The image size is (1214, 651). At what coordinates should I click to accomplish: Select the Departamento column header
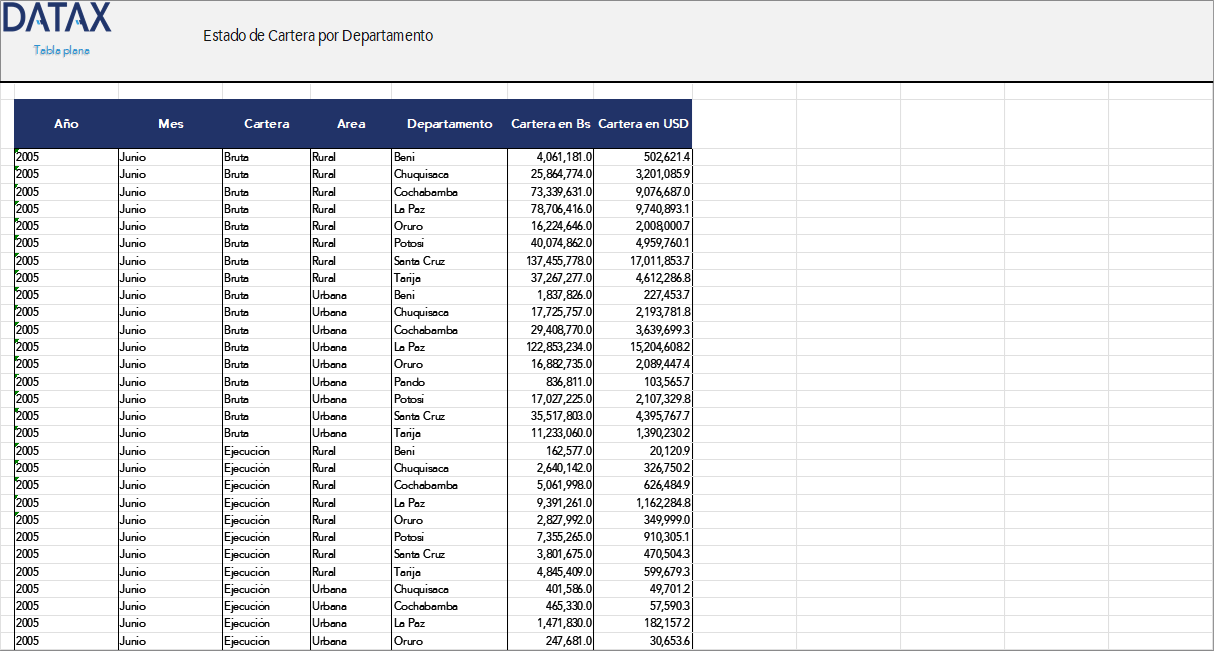click(449, 124)
